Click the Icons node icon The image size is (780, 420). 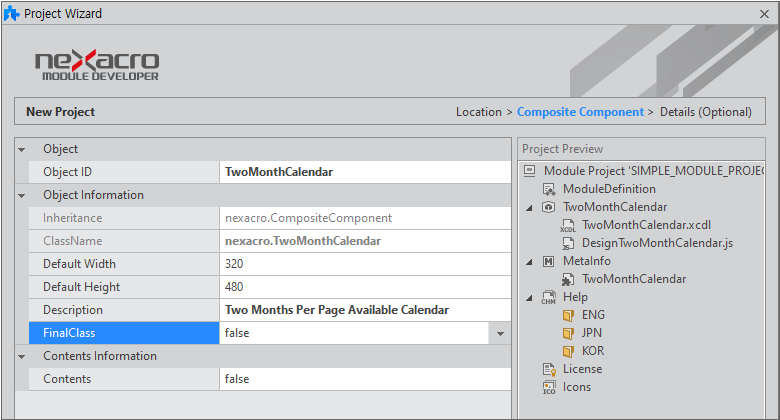pyautogui.click(x=548, y=387)
